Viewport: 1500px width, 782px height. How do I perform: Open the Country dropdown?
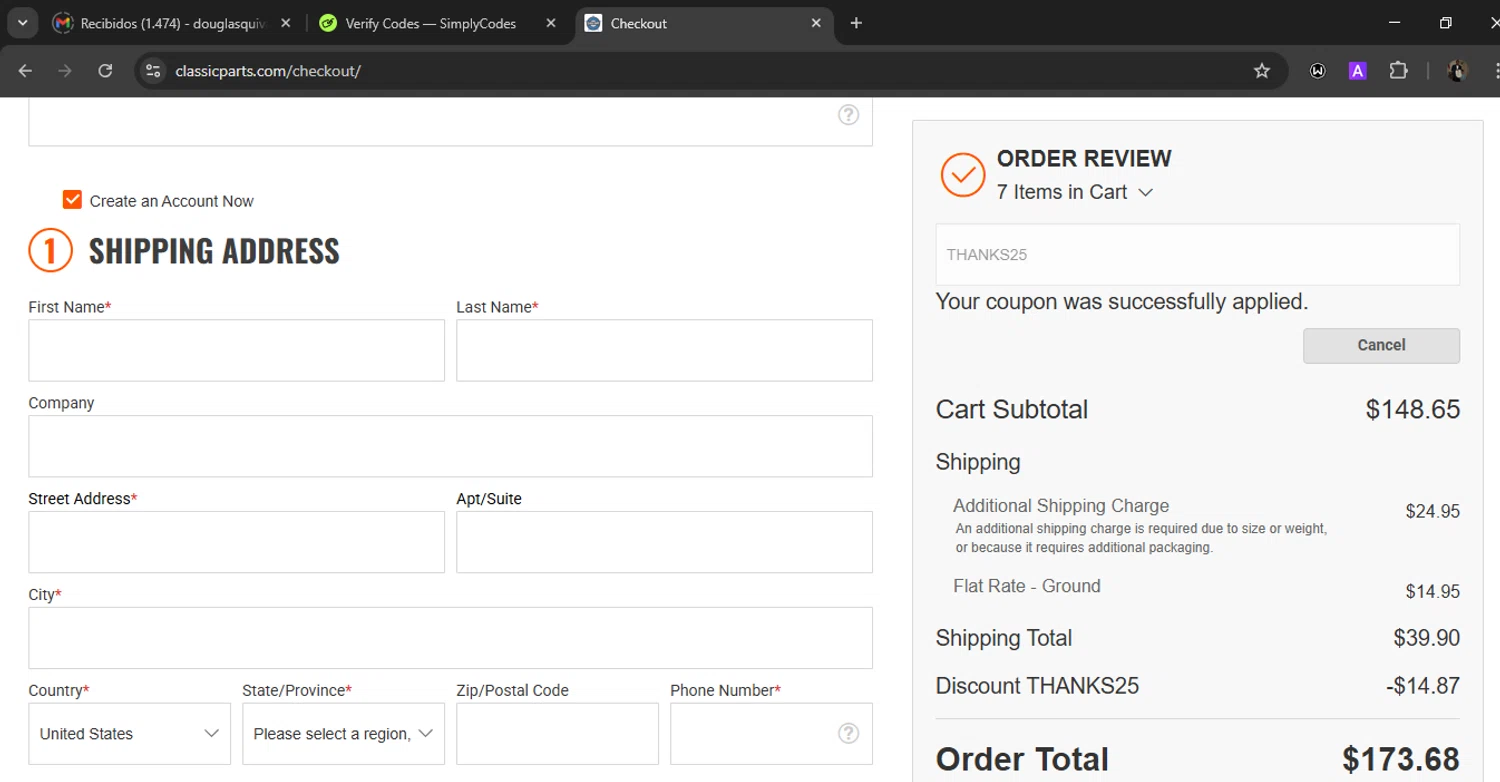click(x=129, y=734)
